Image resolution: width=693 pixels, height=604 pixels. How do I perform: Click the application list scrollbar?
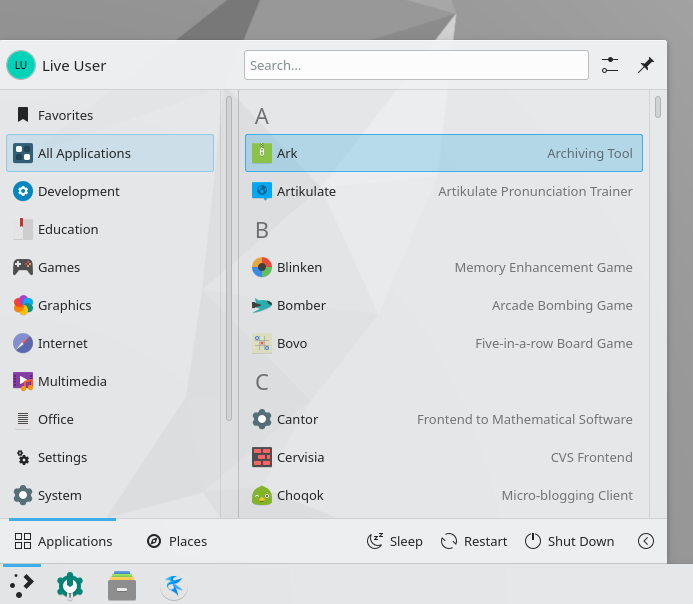658,107
